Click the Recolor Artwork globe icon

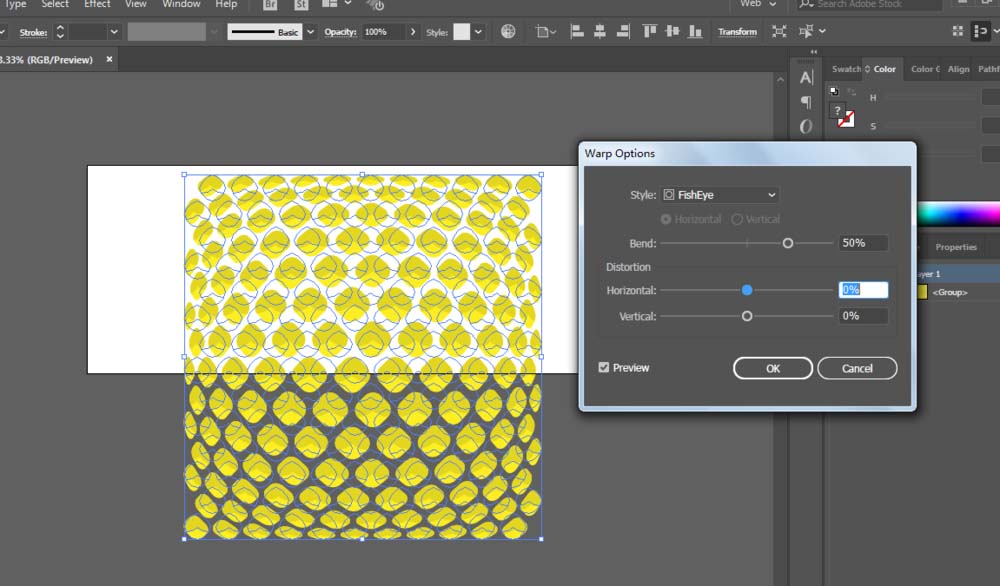pyautogui.click(x=508, y=32)
